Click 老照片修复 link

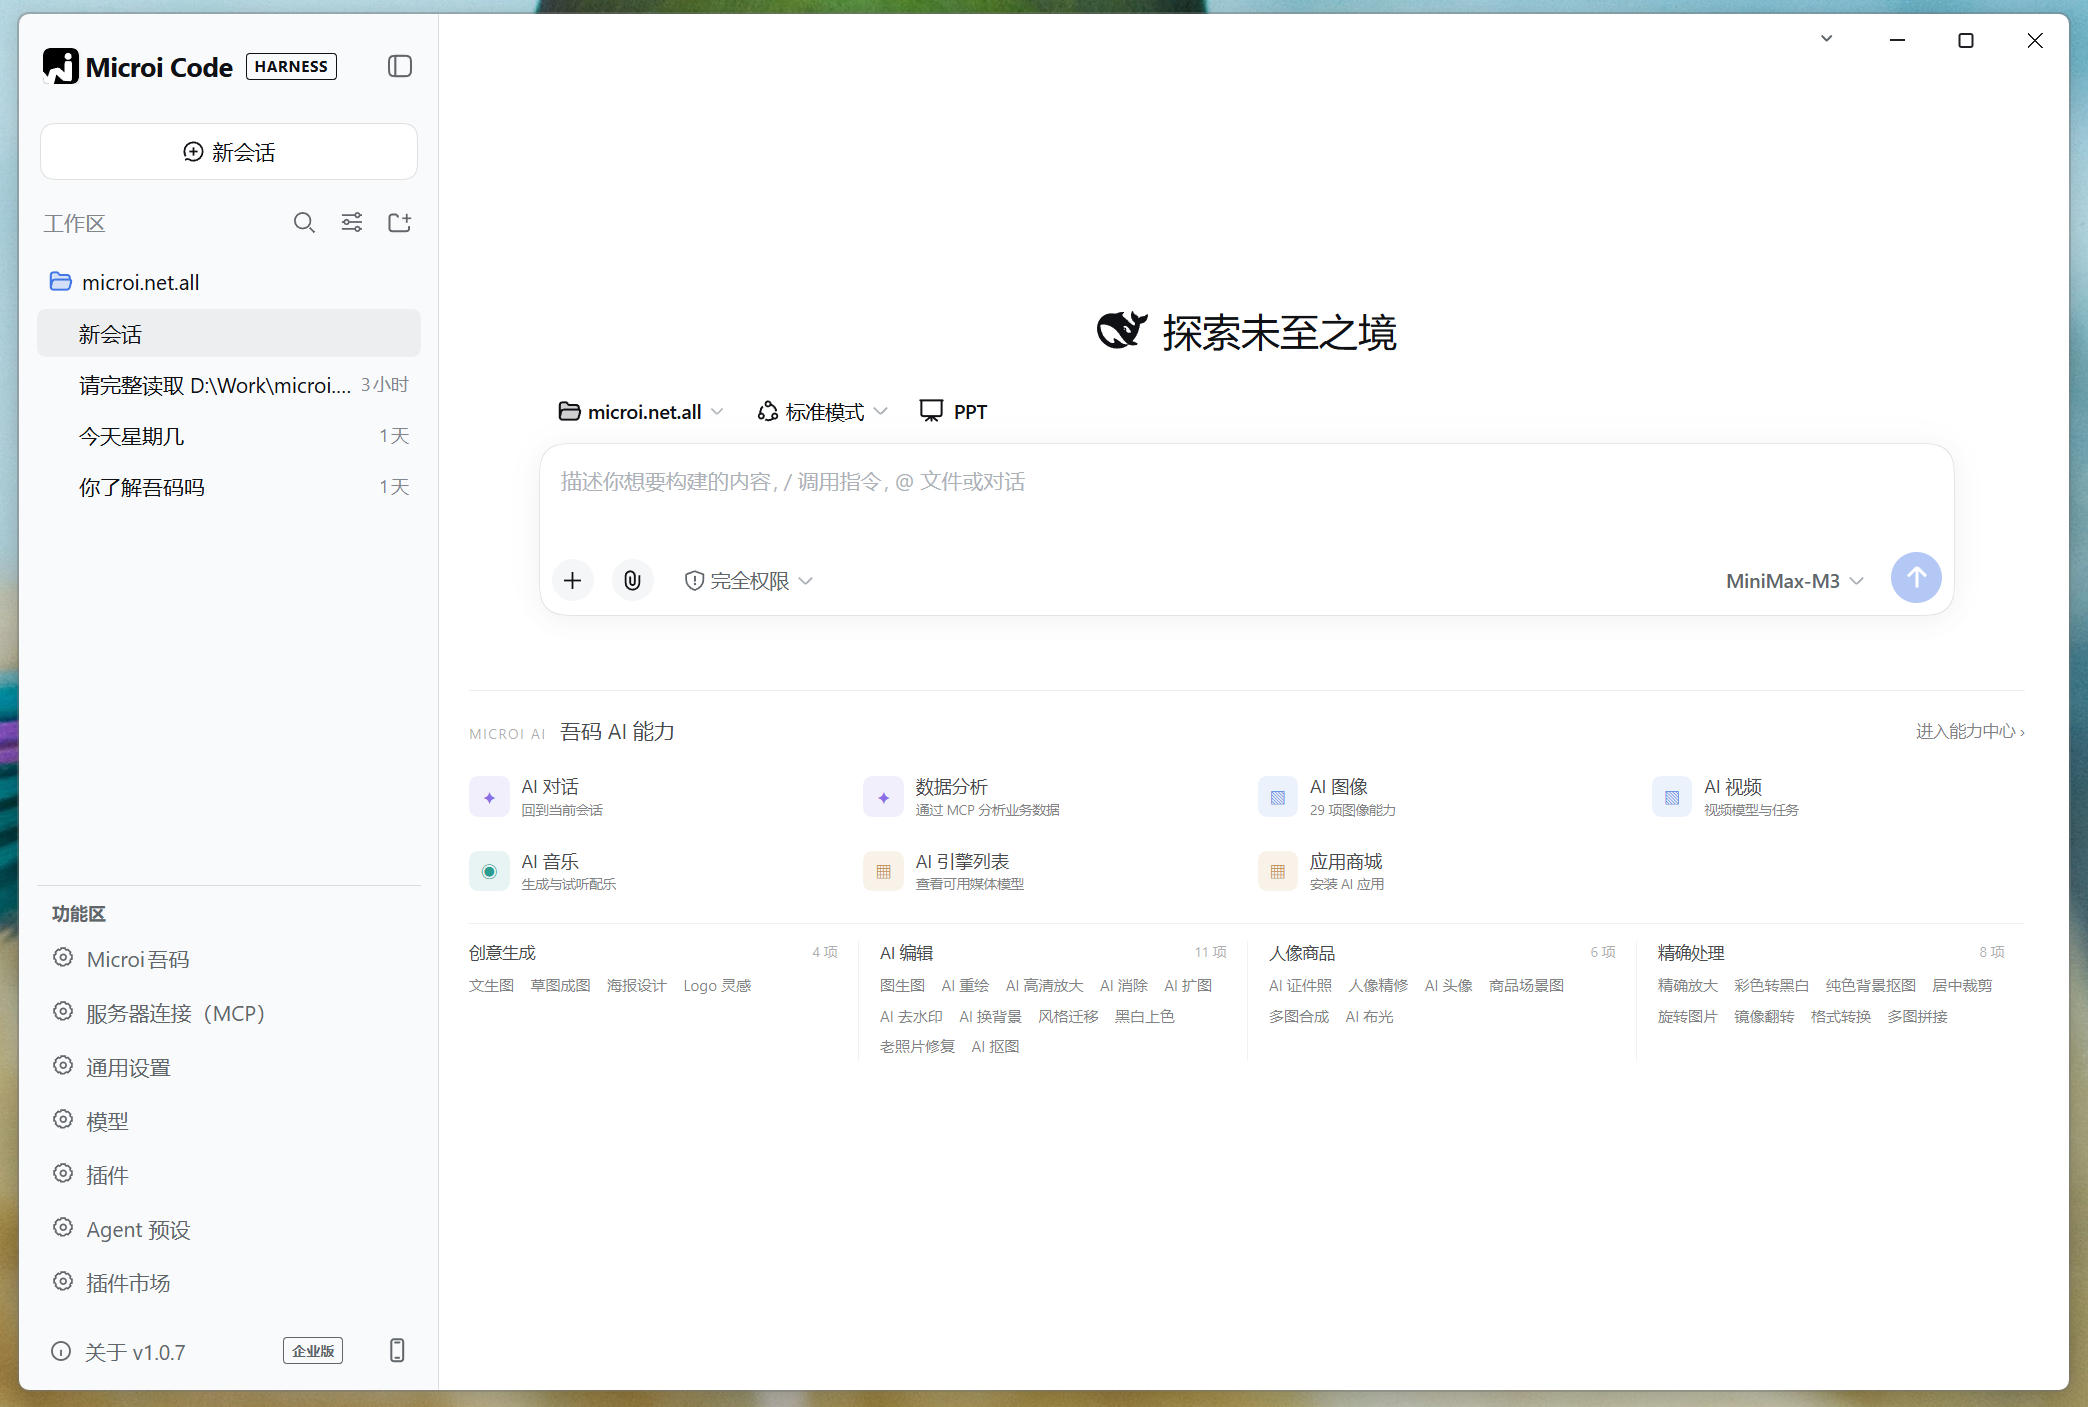(x=917, y=1046)
